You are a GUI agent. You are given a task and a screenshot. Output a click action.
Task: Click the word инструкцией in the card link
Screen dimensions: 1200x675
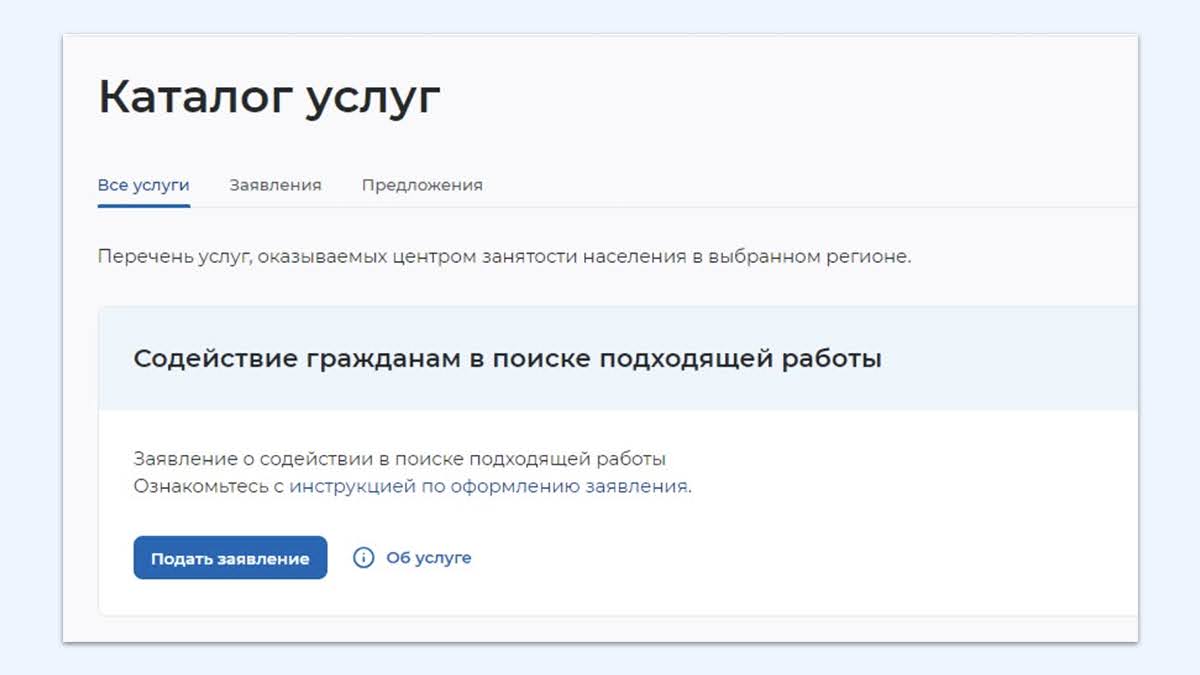tap(352, 487)
